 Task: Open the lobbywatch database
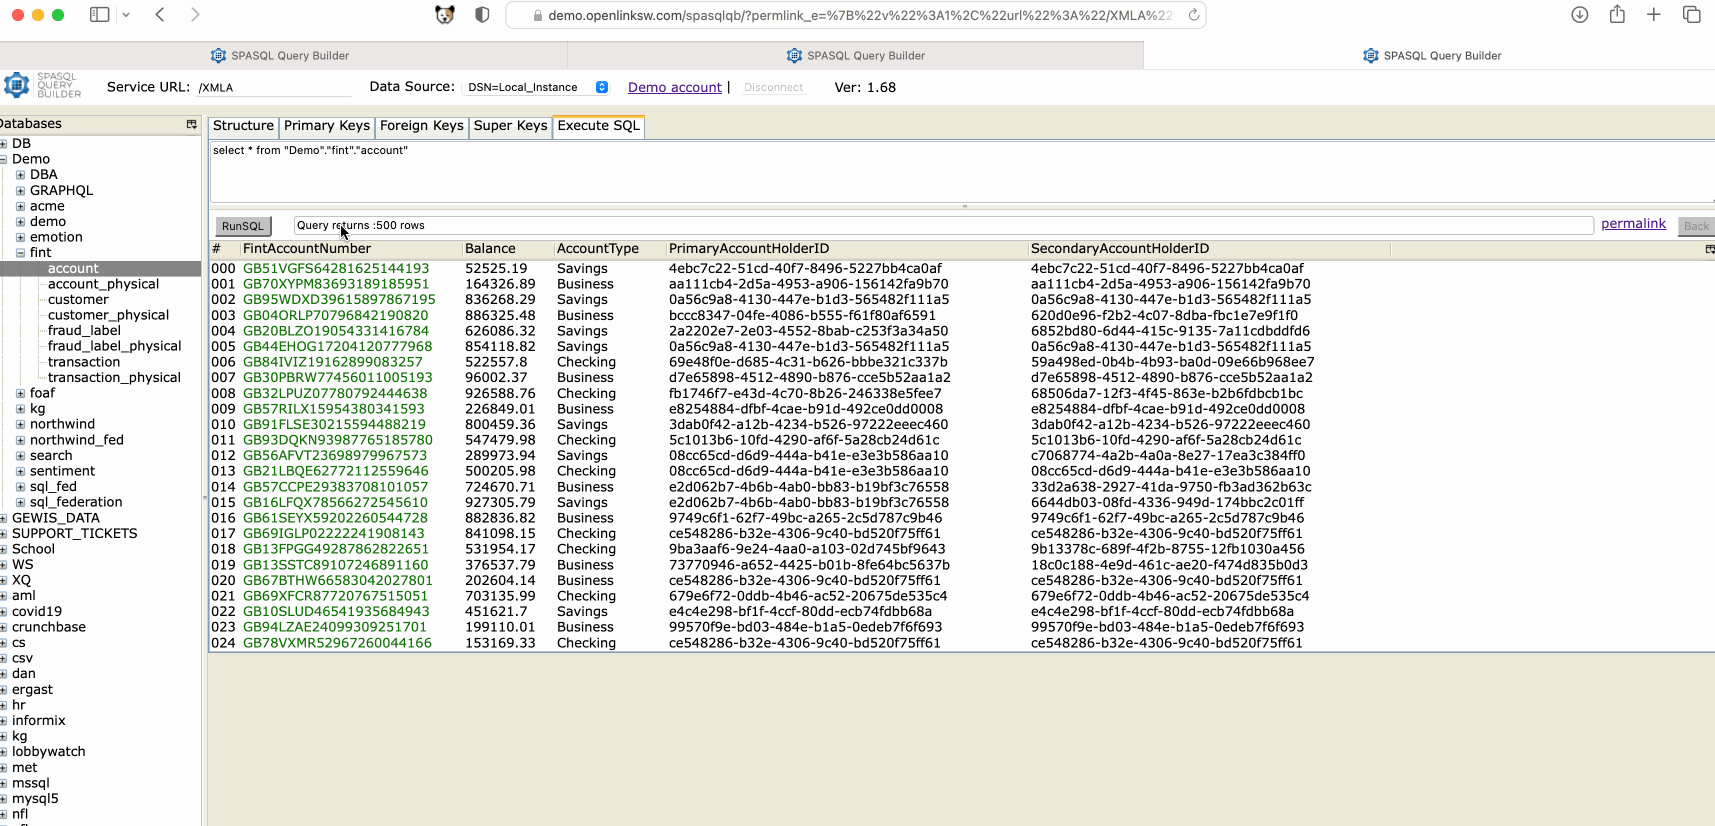tap(49, 752)
